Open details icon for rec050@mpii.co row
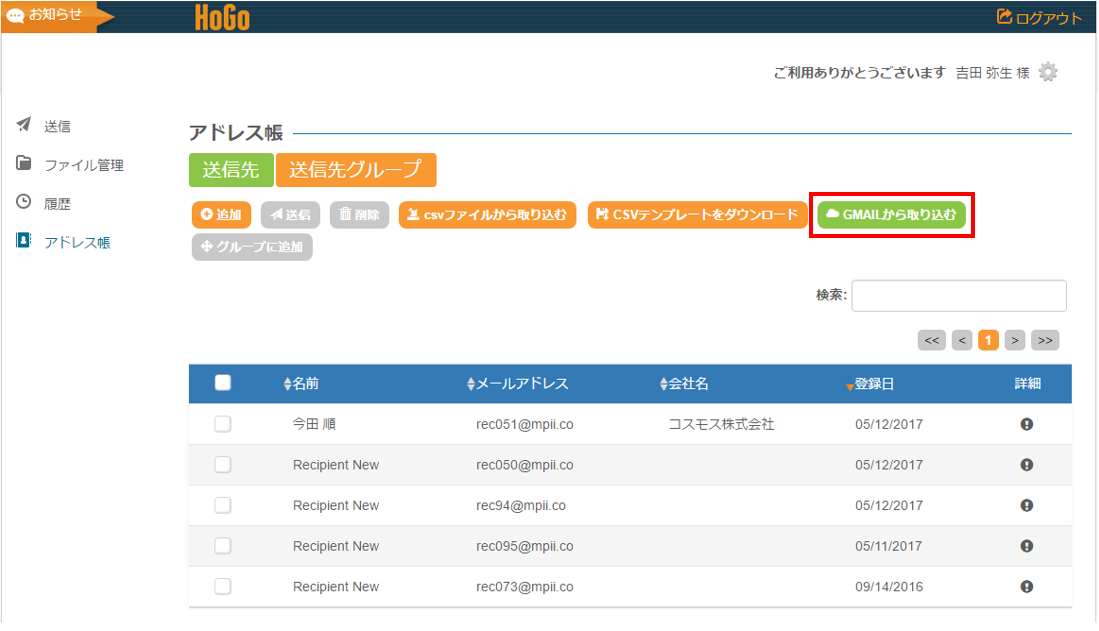The width and height of the screenshot is (1099, 631). [1026, 465]
